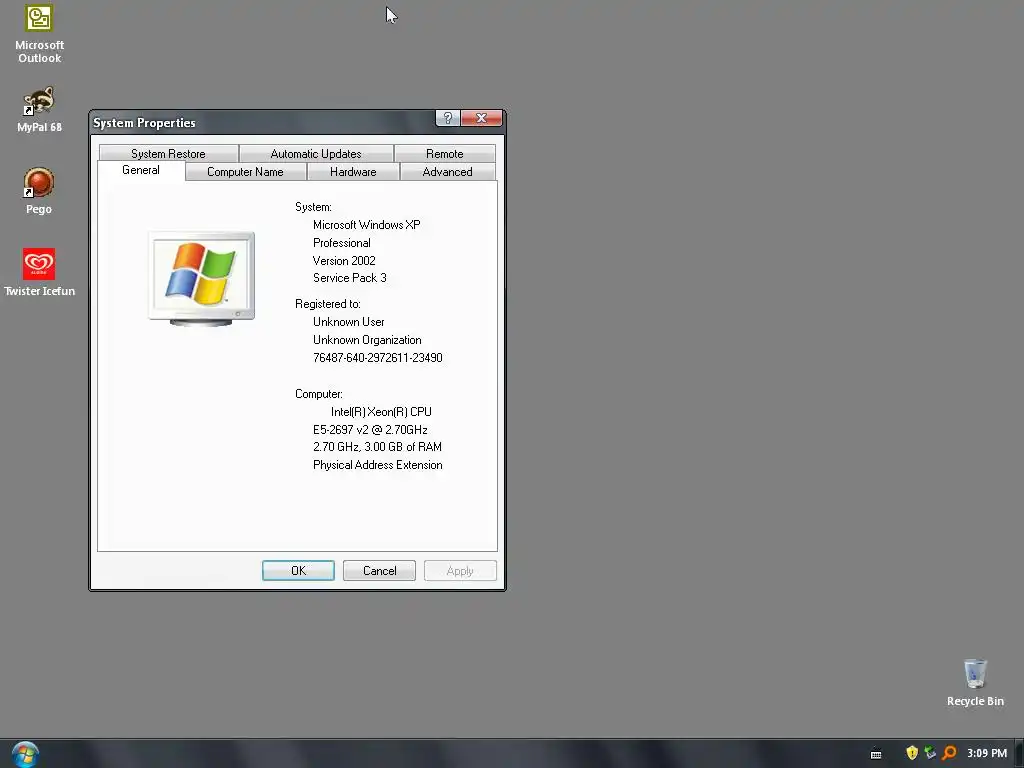The height and width of the screenshot is (768, 1024).
Task: Click the show desktop strip beside the clock
Action: tap(1019, 754)
